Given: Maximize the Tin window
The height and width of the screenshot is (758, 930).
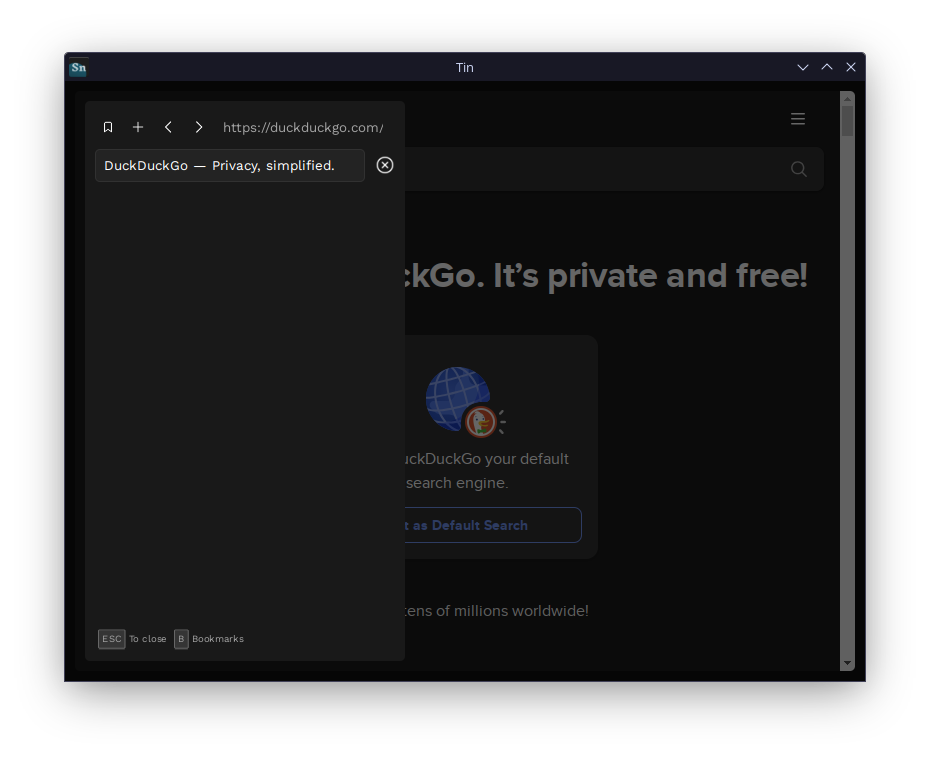Looking at the screenshot, I should 827,67.
